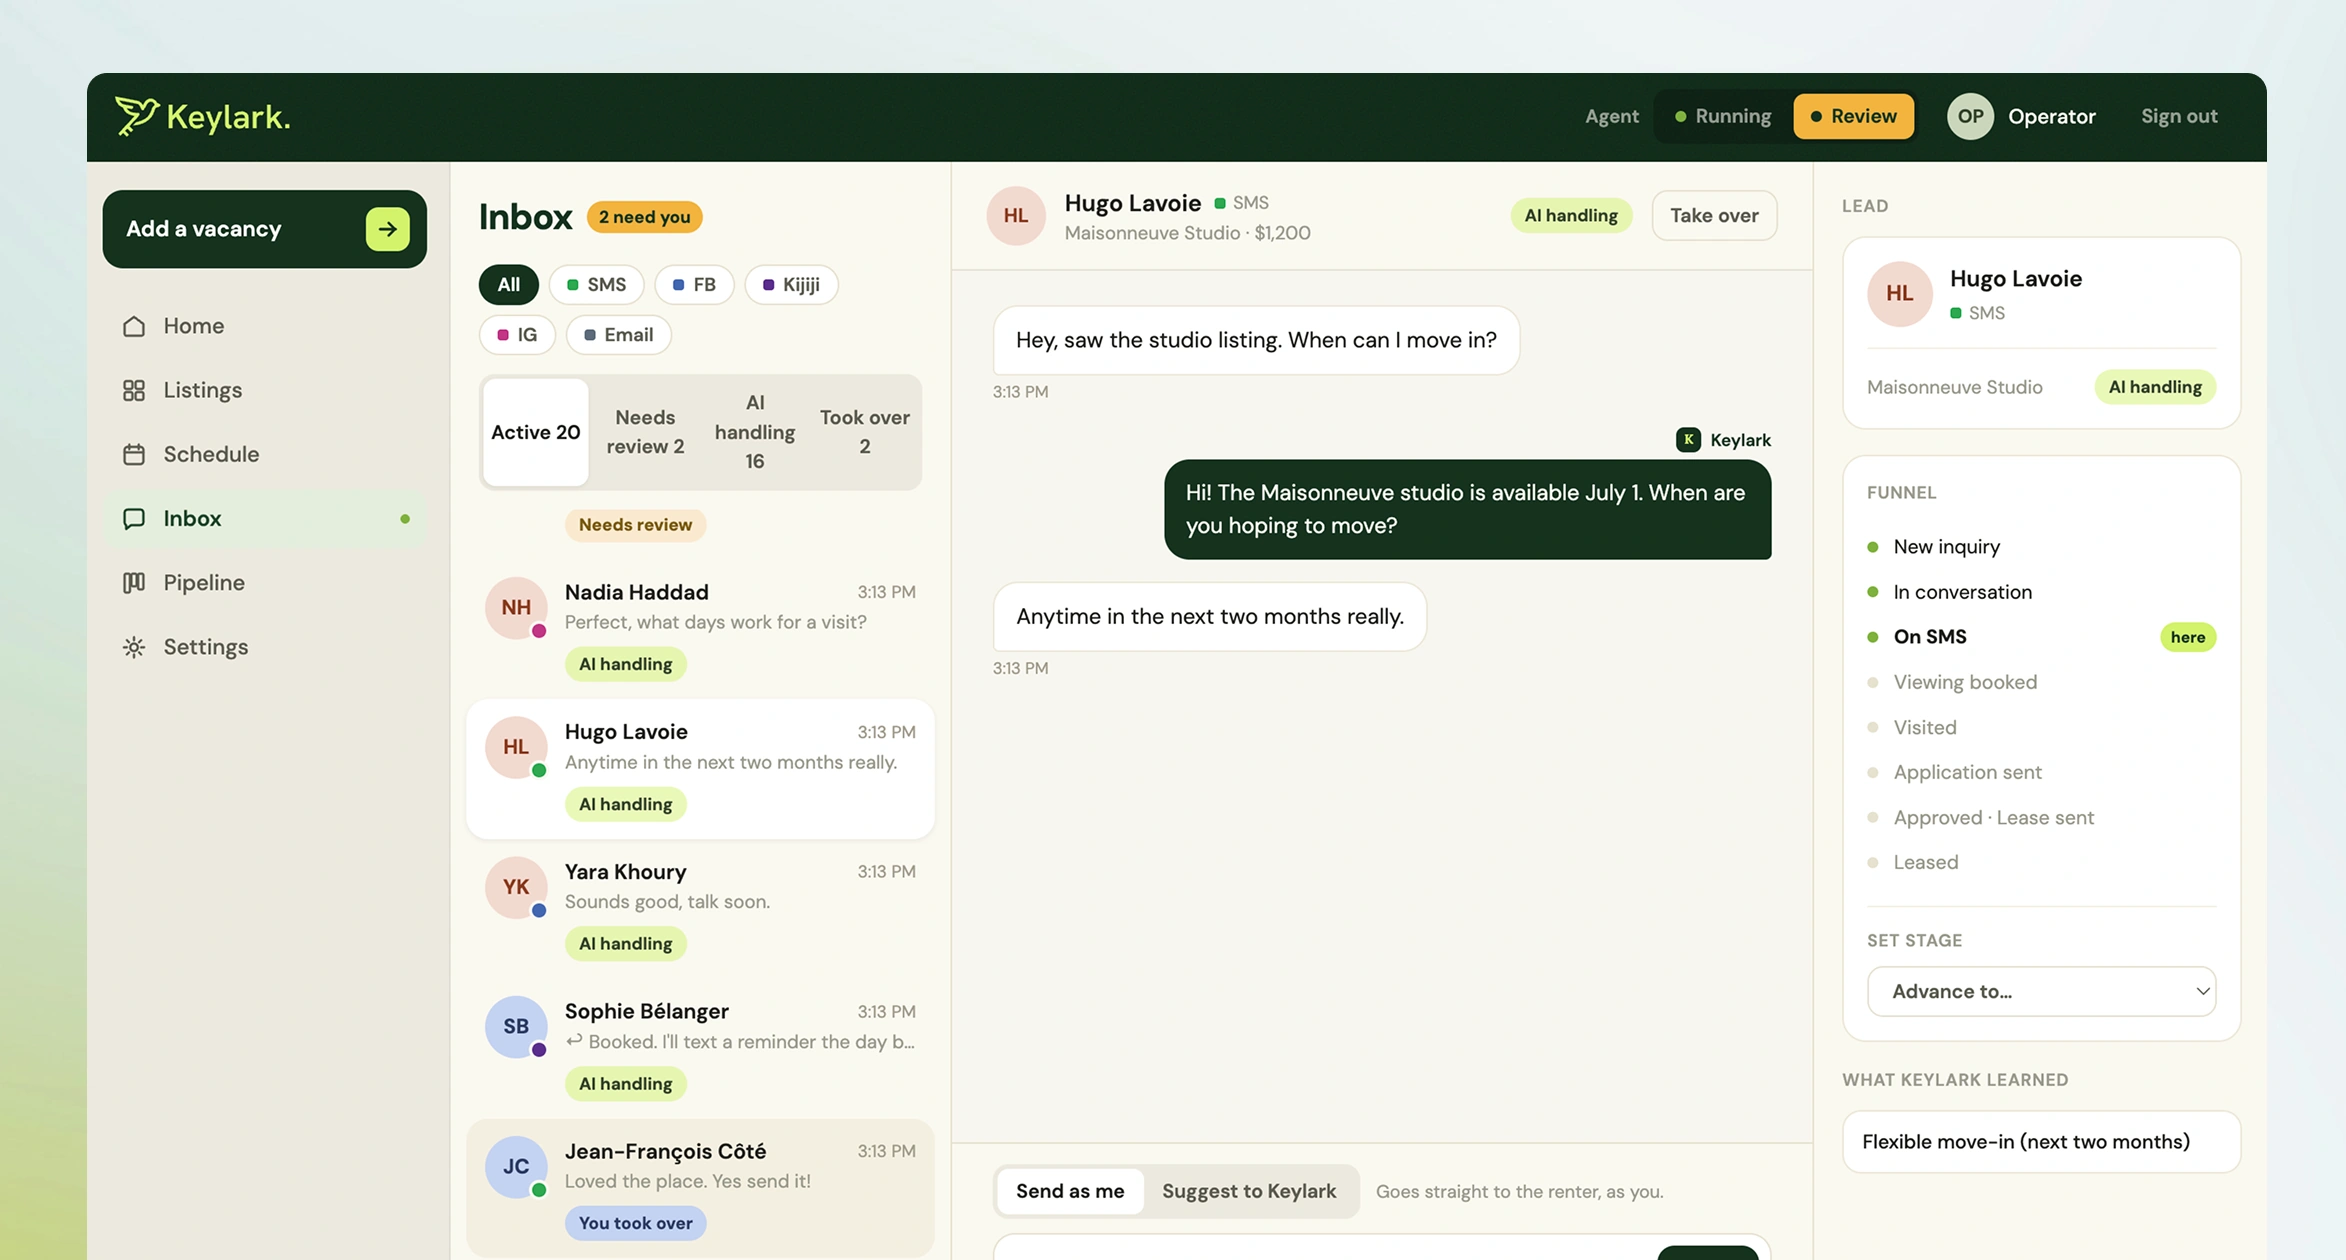Viewport: 2346px width, 1260px height.
Task: Click the Keylark reply about July 1
Action: [x=1467, y=509]
